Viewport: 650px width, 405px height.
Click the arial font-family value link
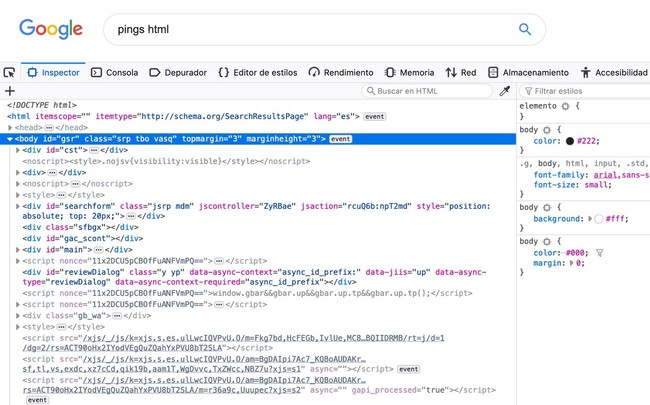click(x=605, y=175)
